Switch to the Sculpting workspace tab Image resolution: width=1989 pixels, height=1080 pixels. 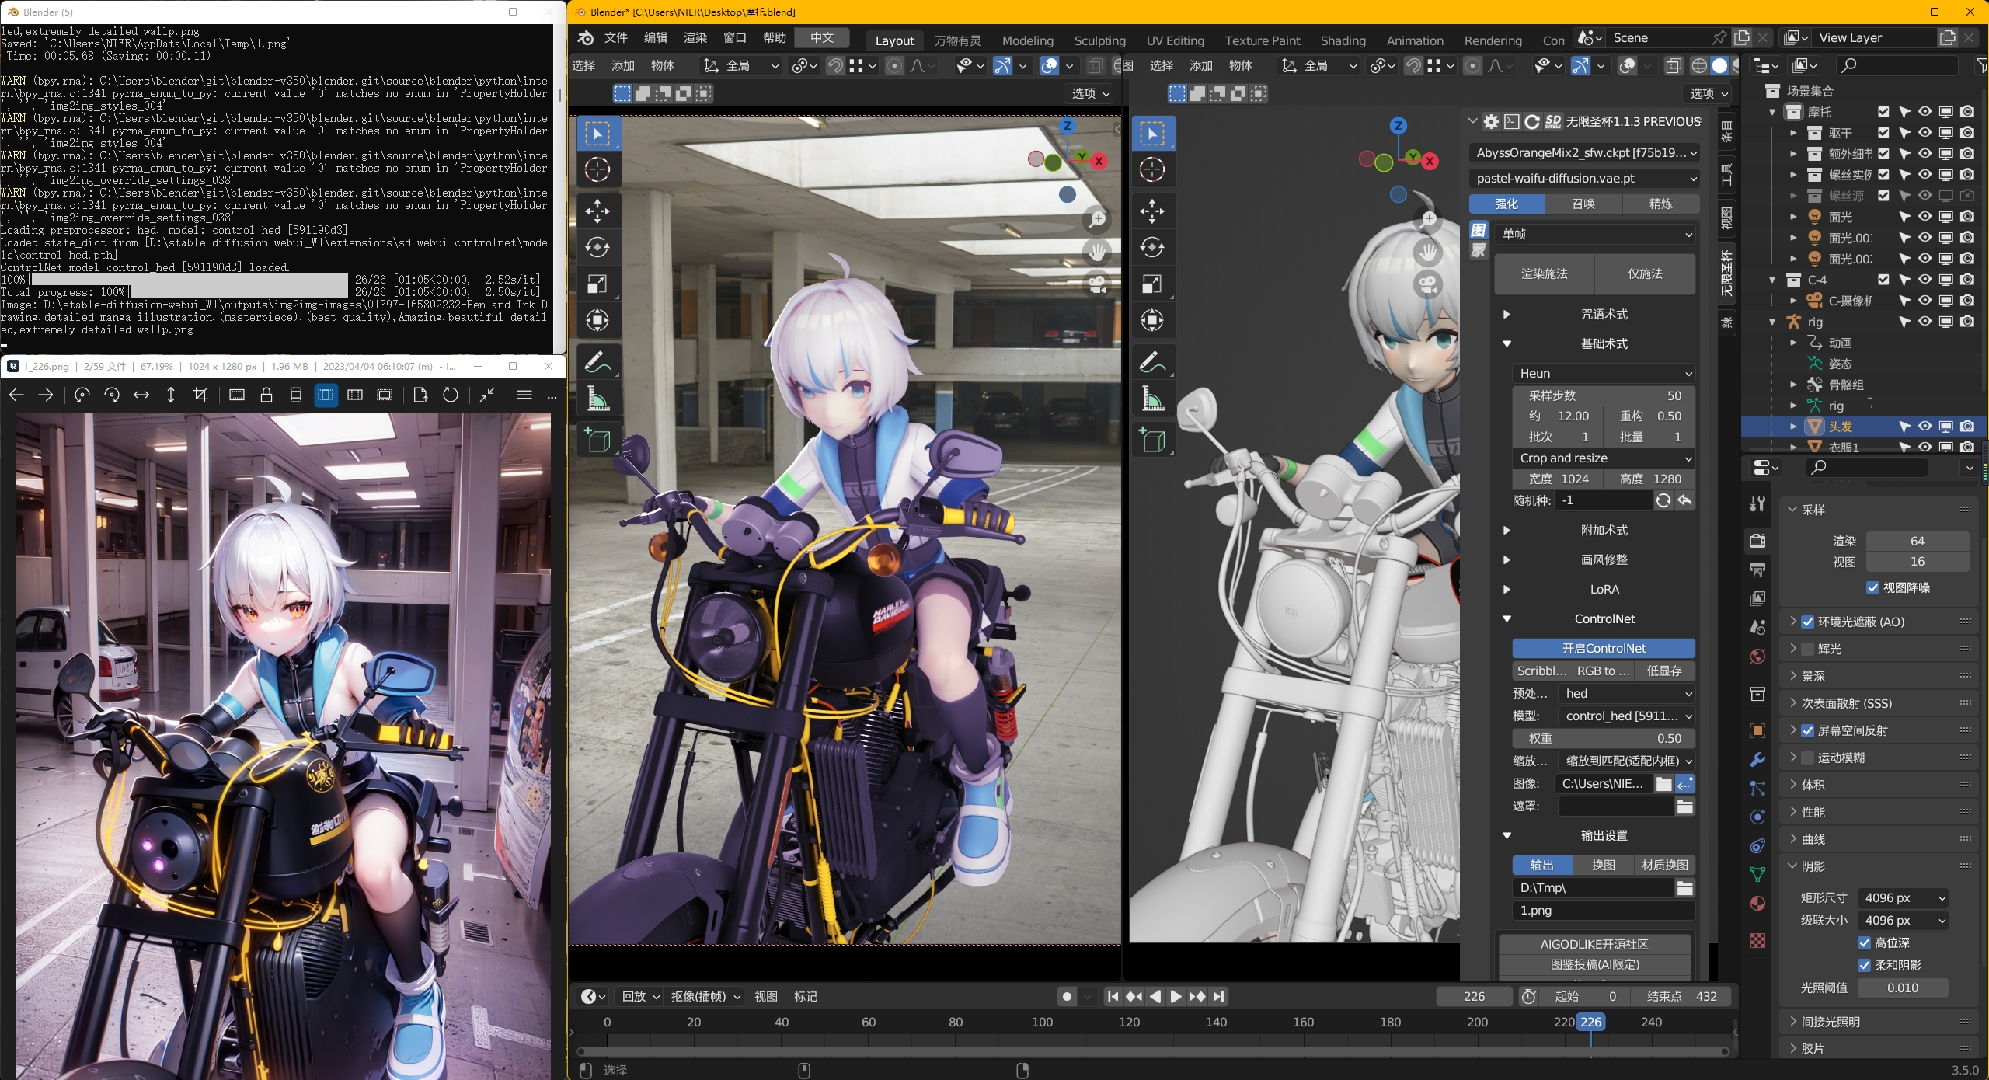[x=1099, y=41]
